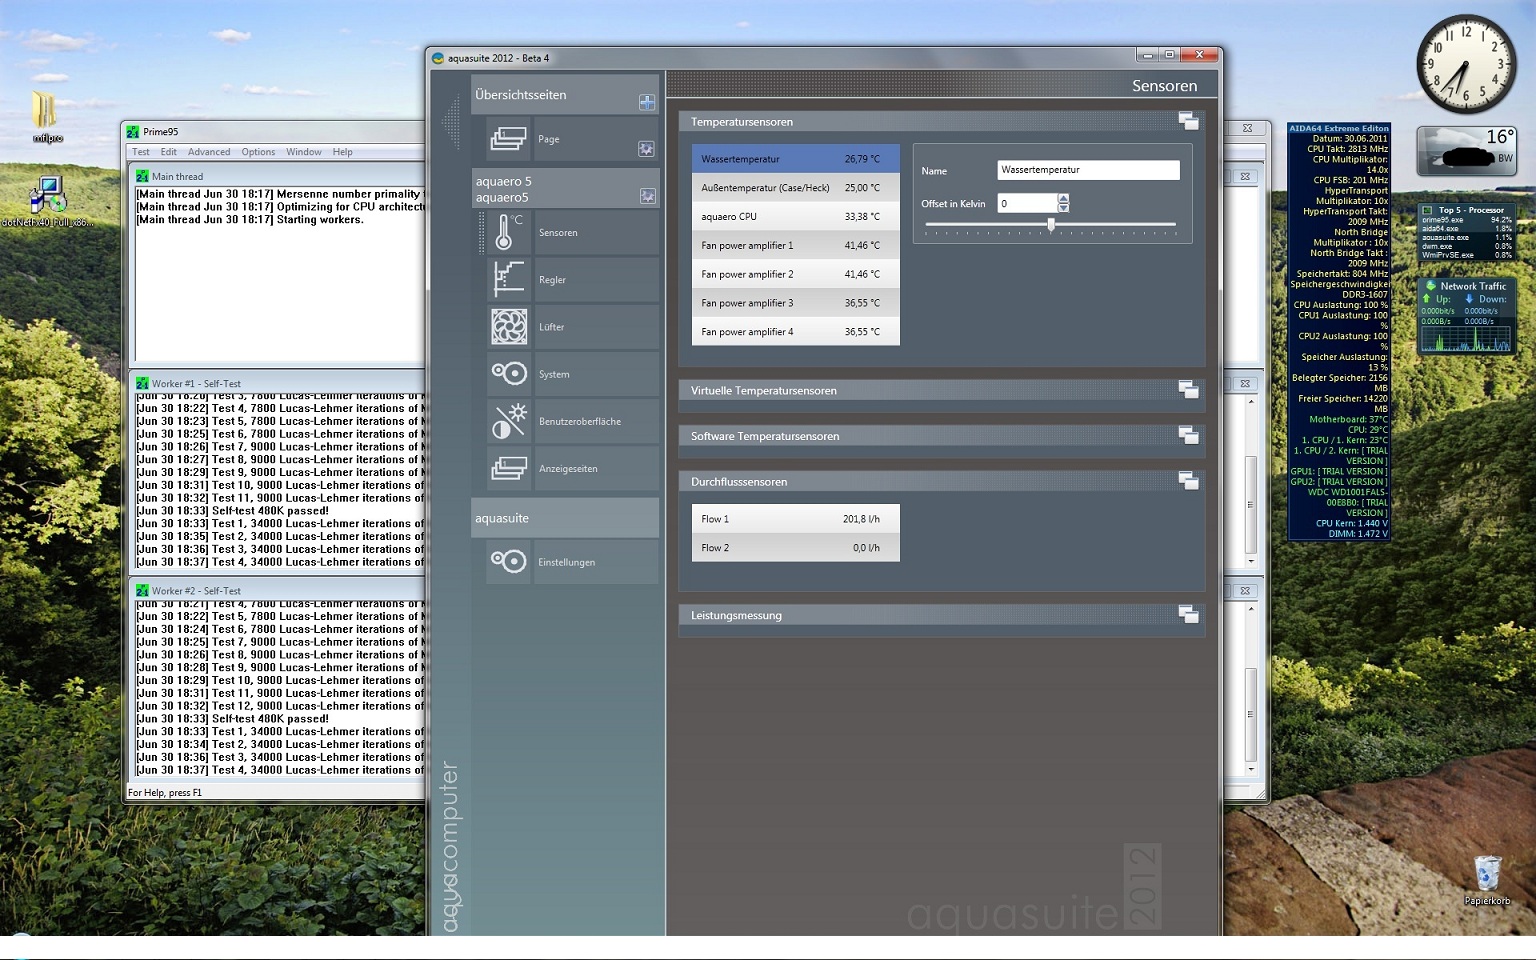Click the Worker #1 Self-Test window icon
Image resolution: width=1536 pixels, height=960 pixels.
[x=142, y=383]
